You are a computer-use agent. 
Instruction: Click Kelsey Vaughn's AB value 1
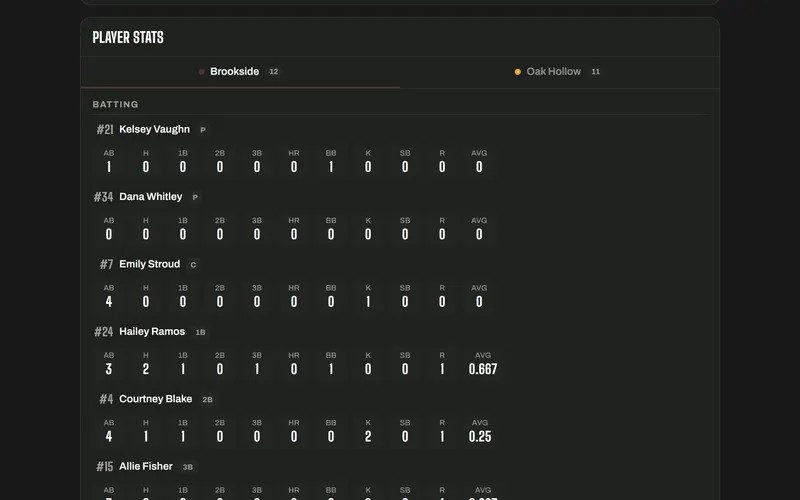coord(109,167)
